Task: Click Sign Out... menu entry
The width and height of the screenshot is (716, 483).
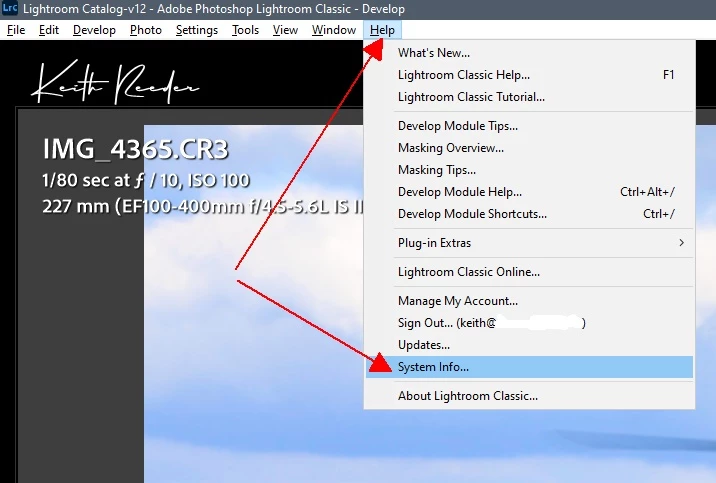Action: 529,323
